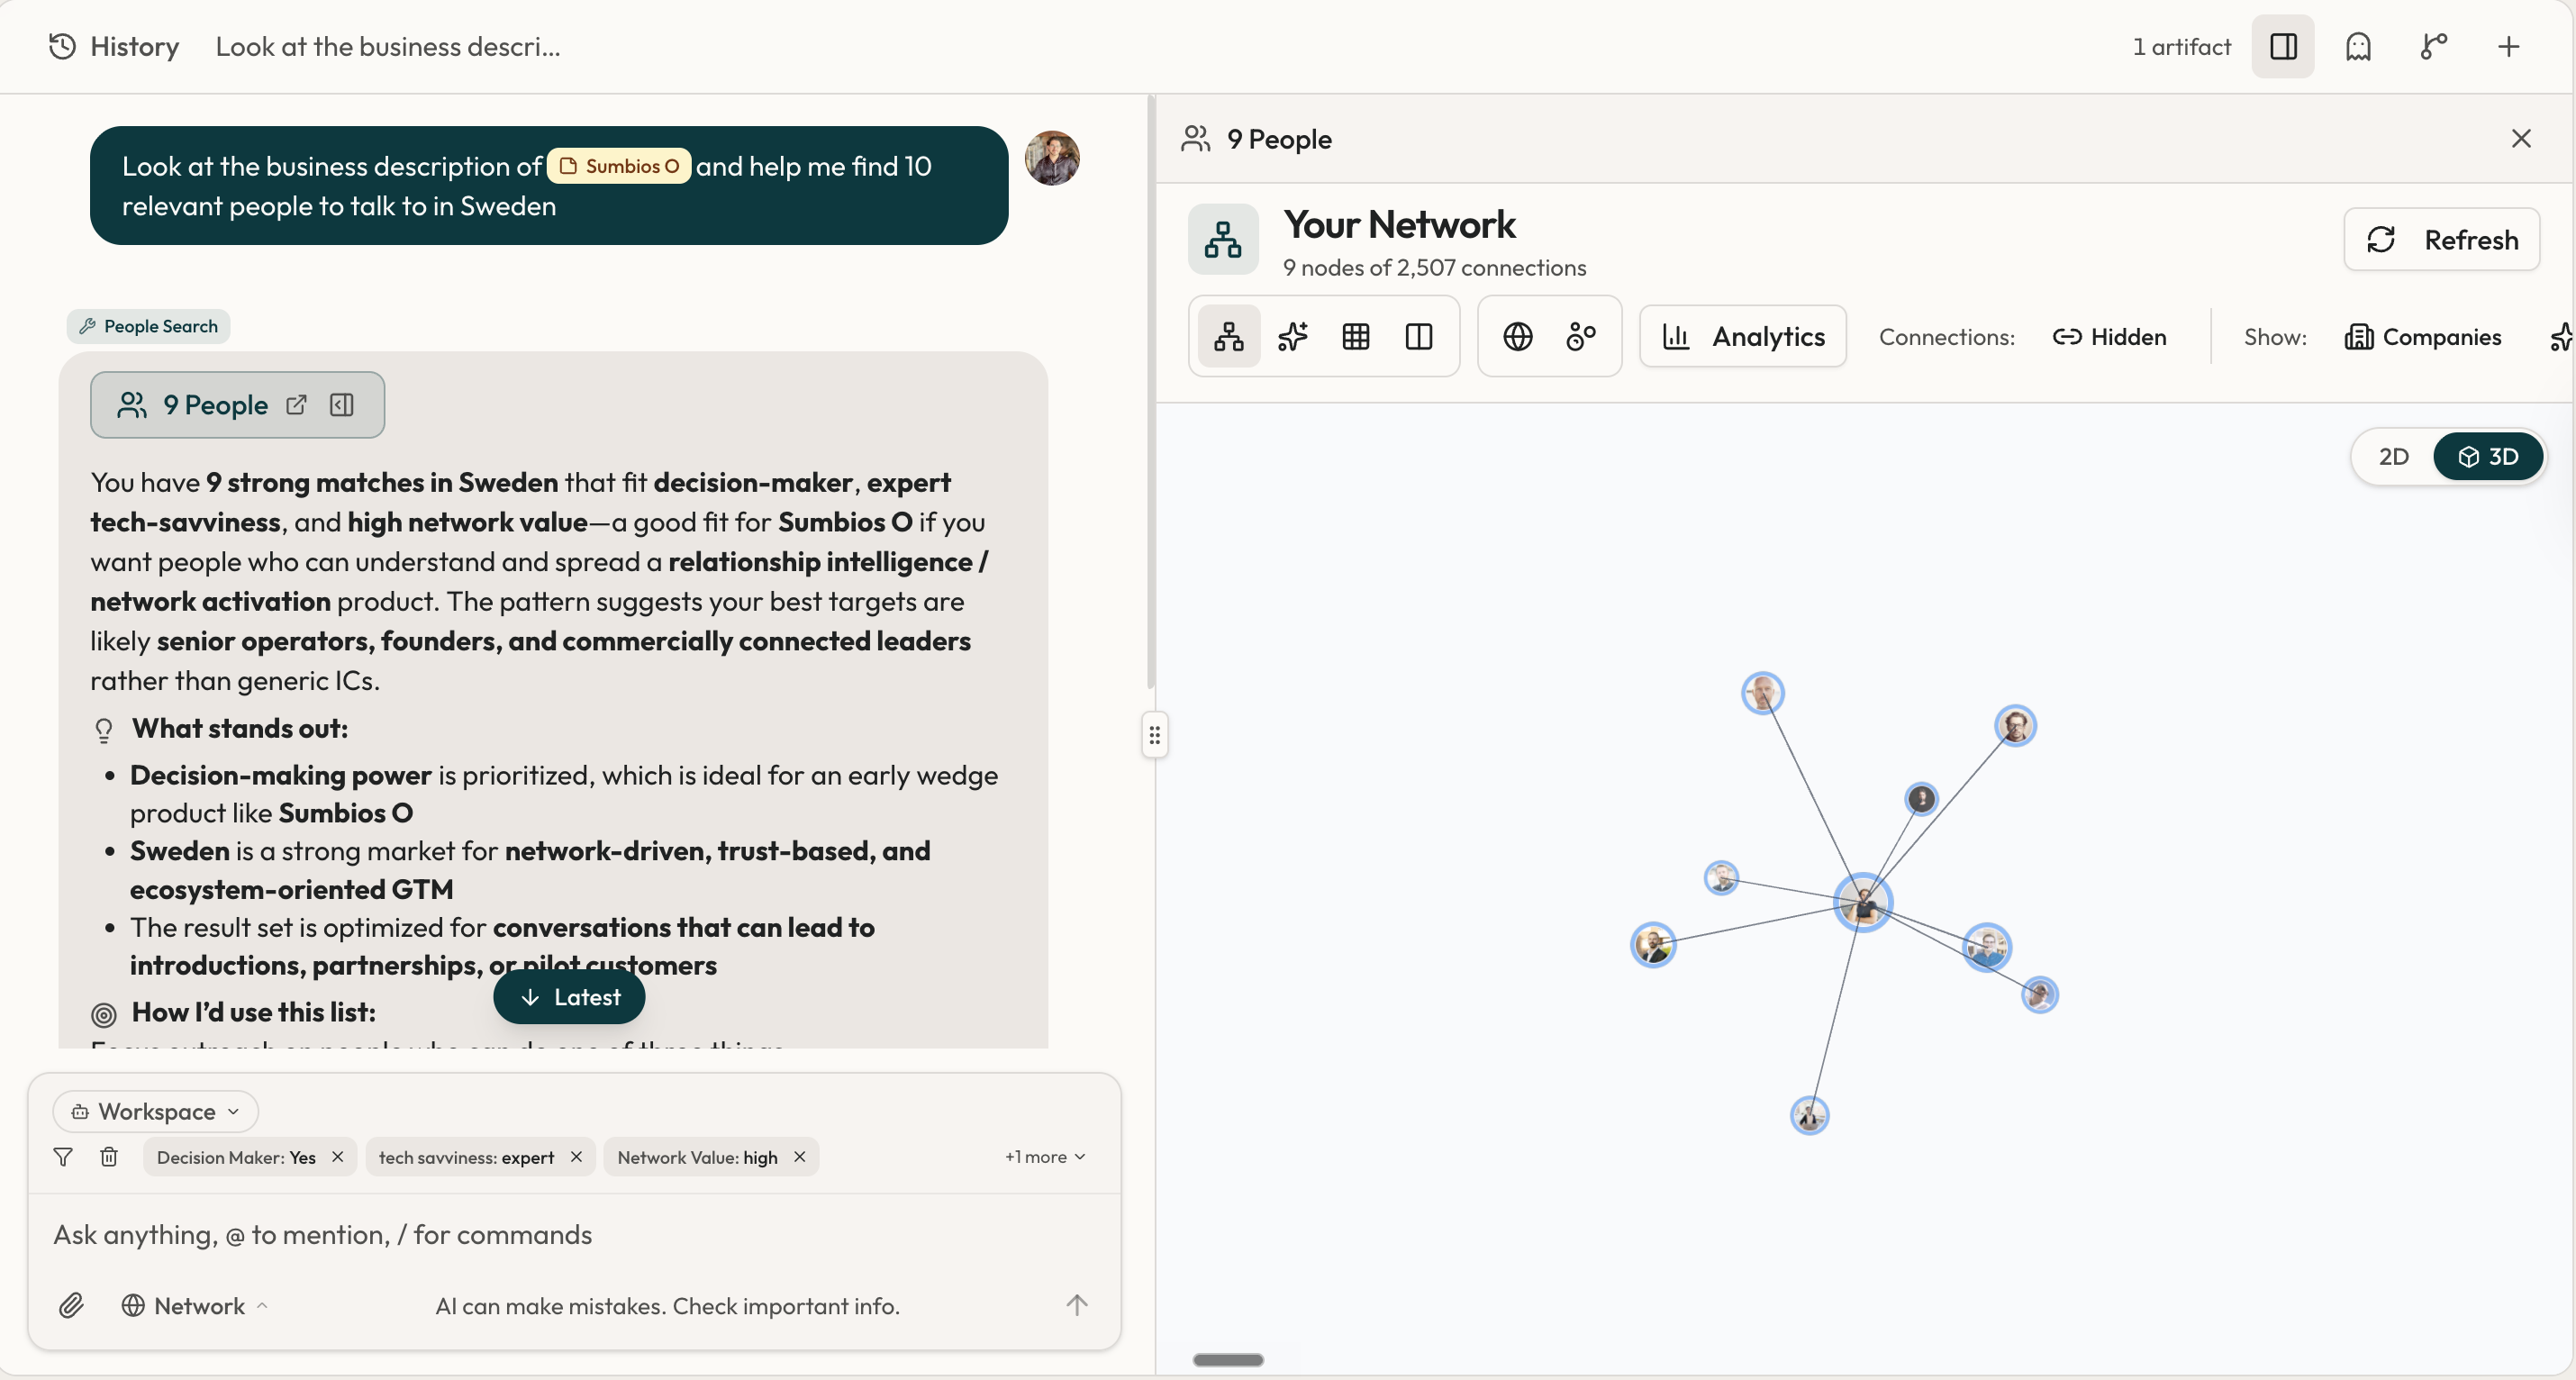Click the panel divider drag handle

coord(1155,736)
